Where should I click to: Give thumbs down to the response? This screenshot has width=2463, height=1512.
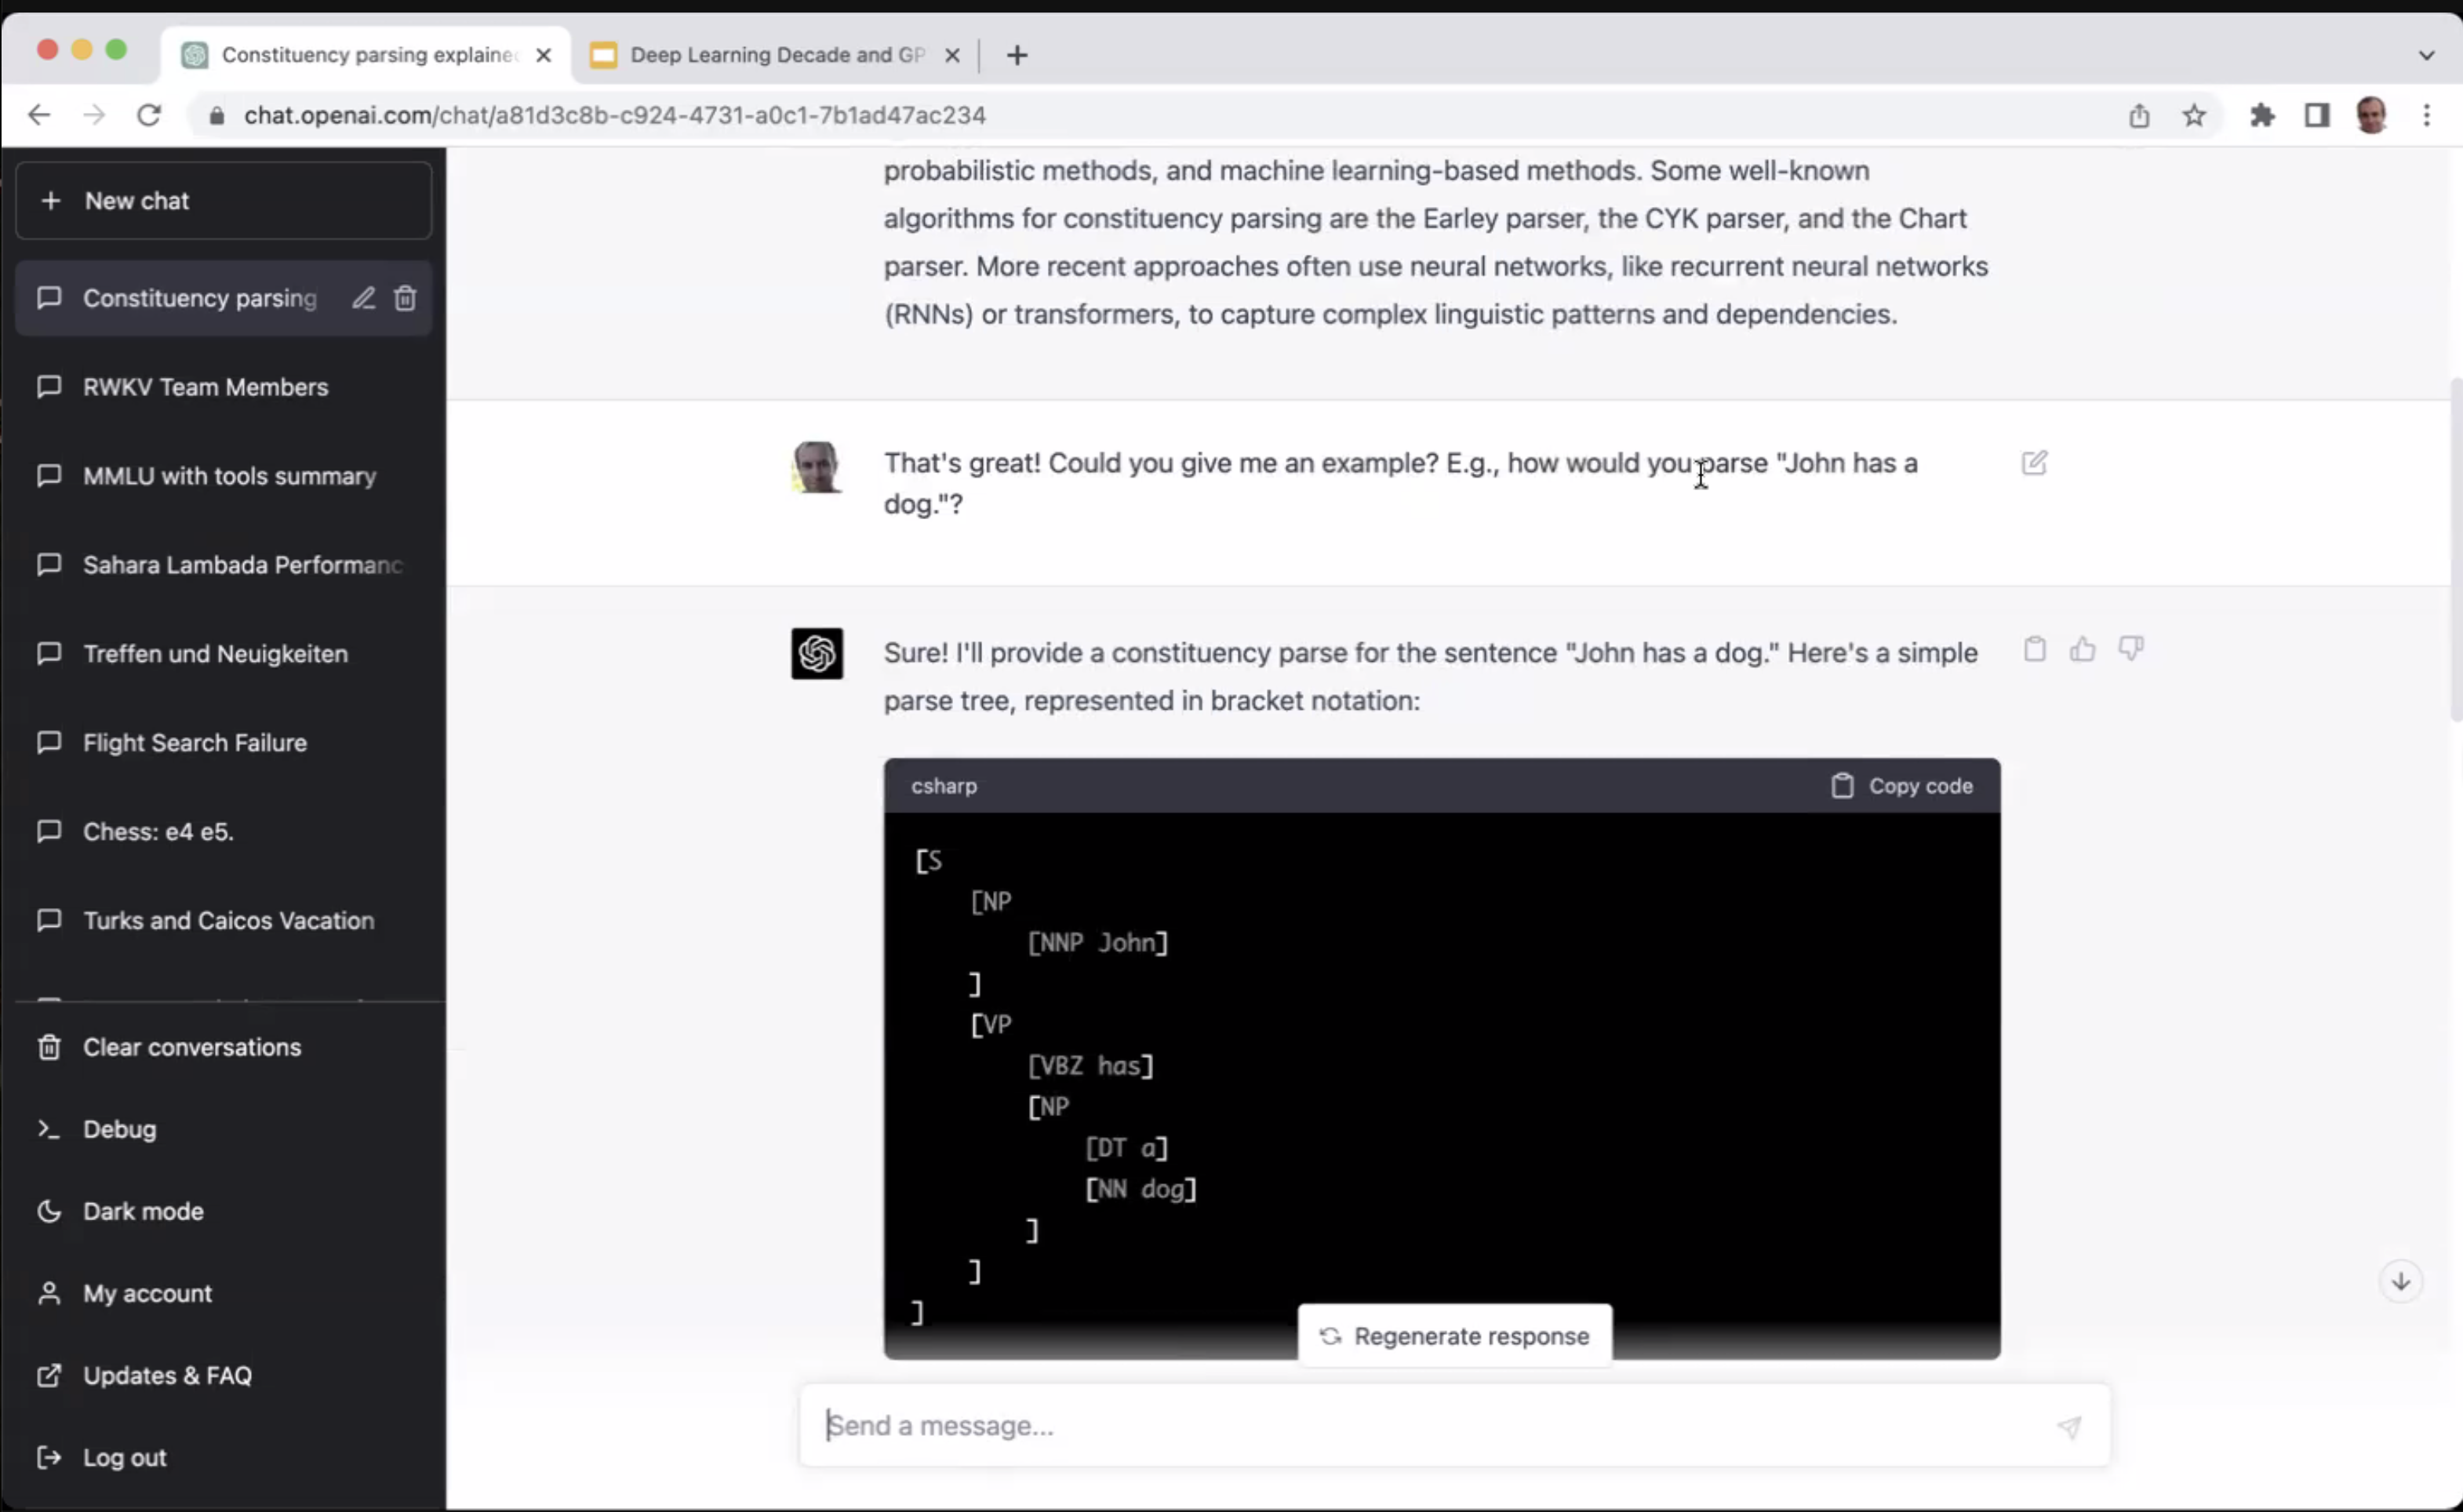pyautogui.click(x=2130, y=649)
